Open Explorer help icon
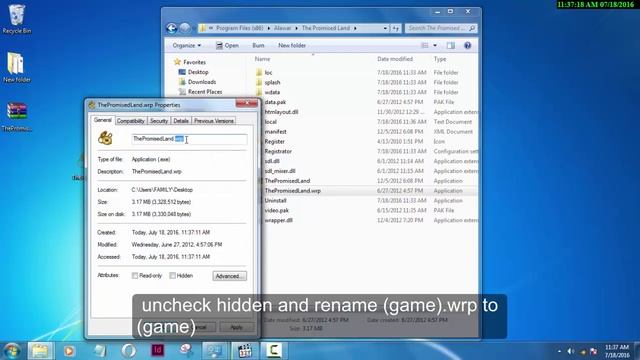This screenshot has width=640, height=360. click(467, 45)
